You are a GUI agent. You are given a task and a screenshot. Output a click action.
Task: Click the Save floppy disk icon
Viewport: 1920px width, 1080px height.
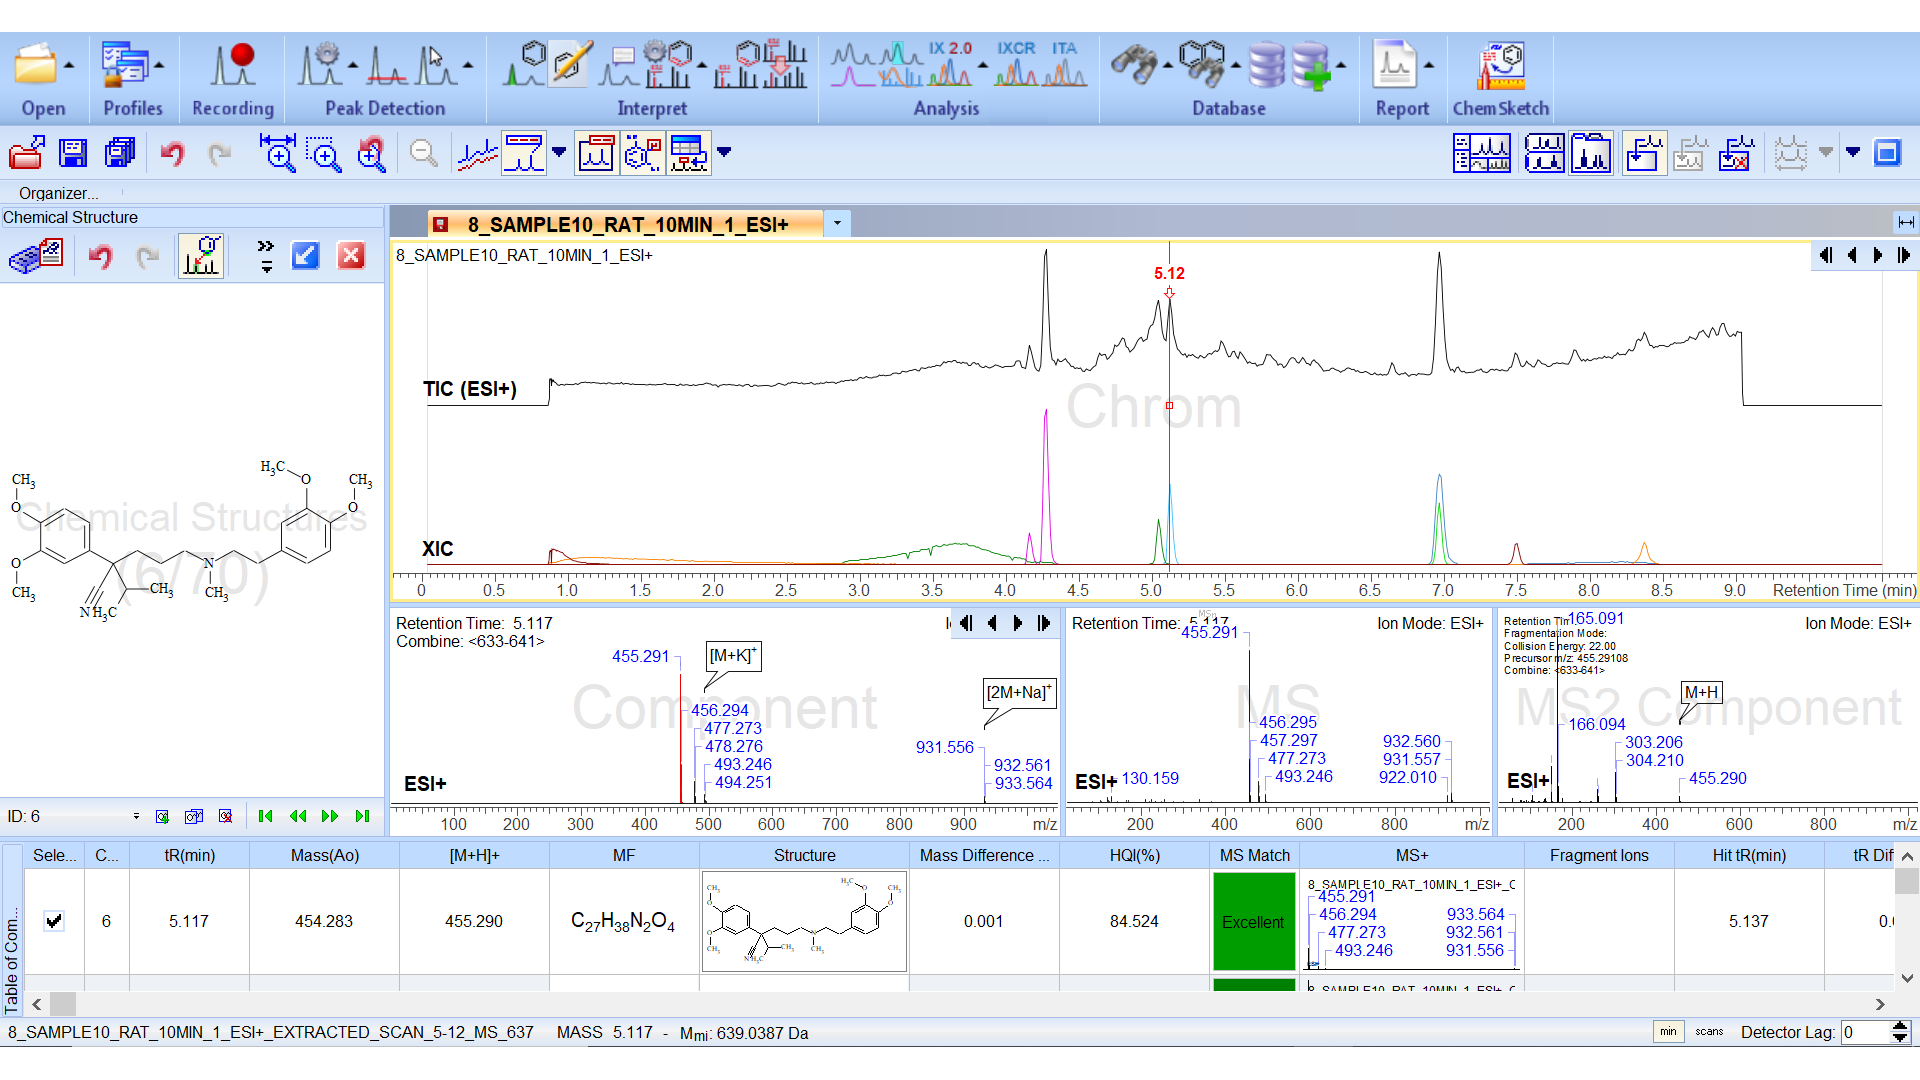pos(73,153)
